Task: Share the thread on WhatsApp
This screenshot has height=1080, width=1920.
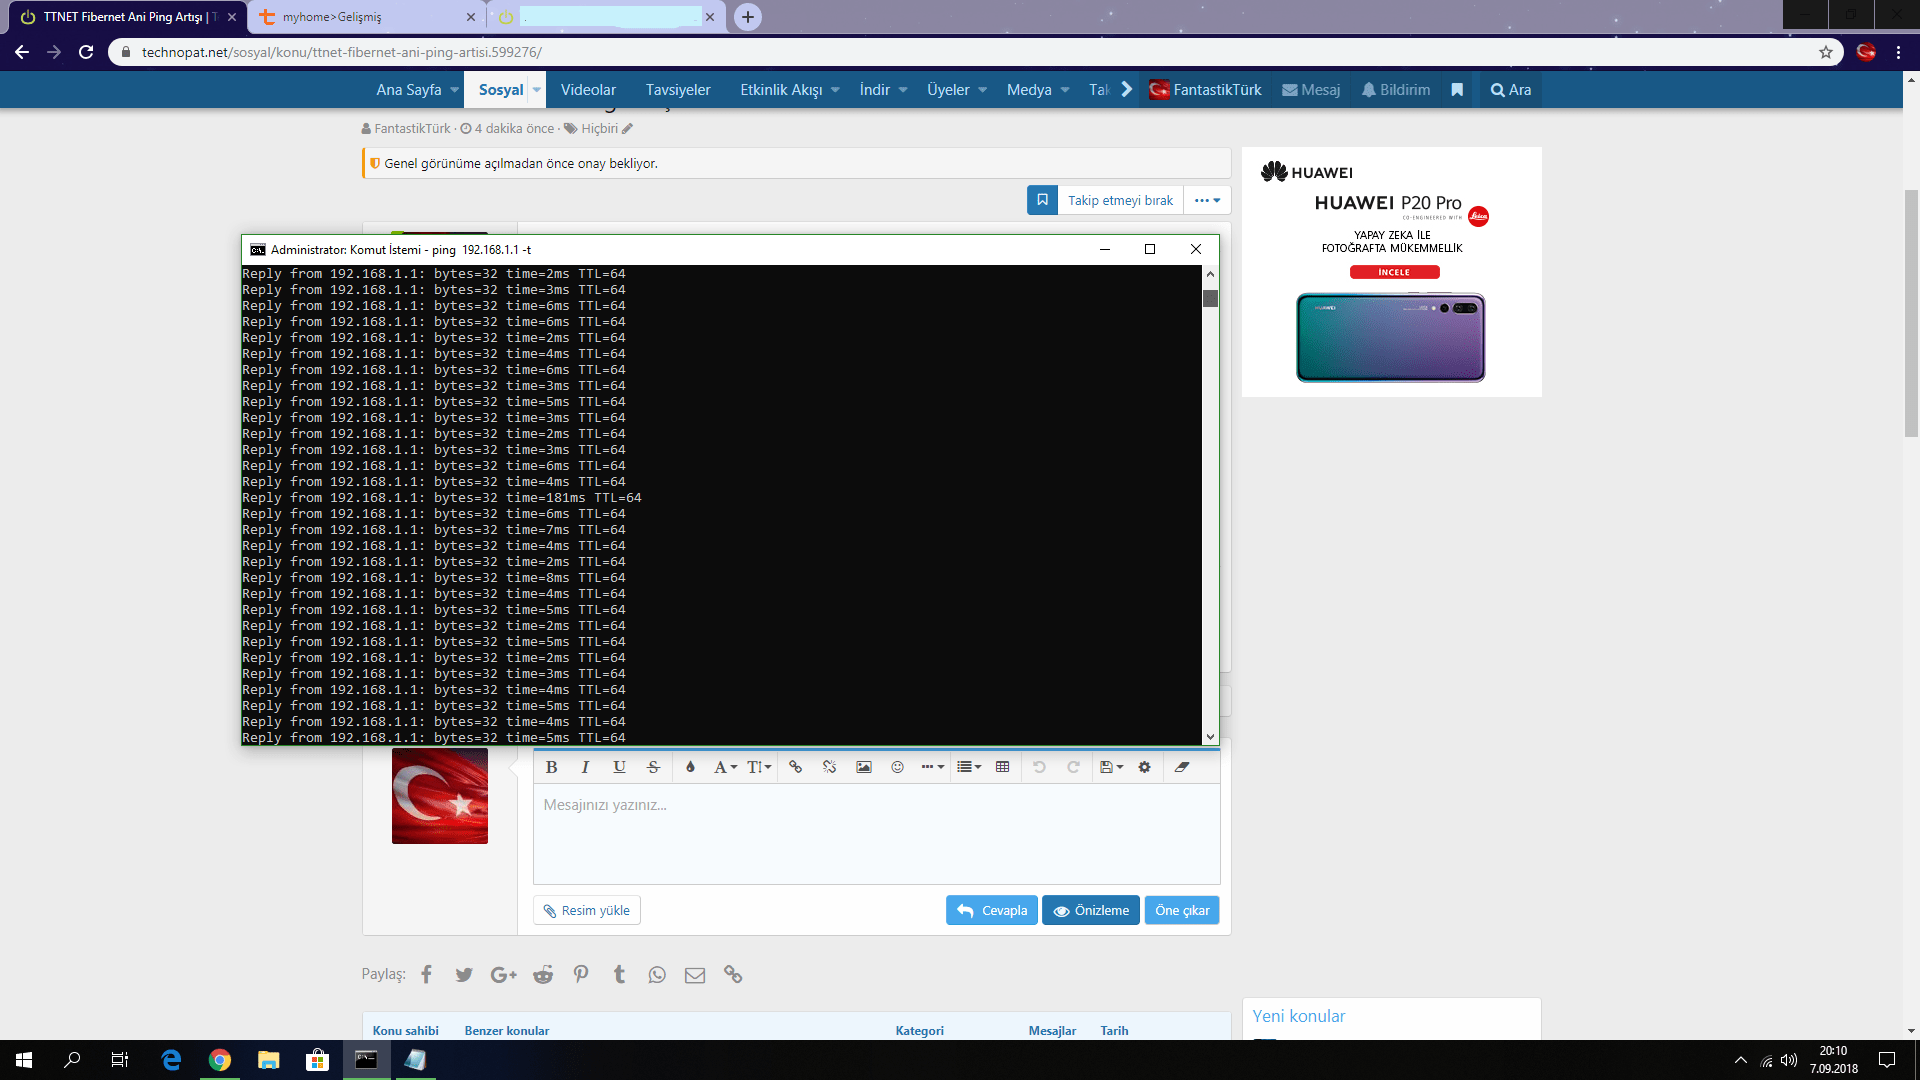Action: [656, 975]
